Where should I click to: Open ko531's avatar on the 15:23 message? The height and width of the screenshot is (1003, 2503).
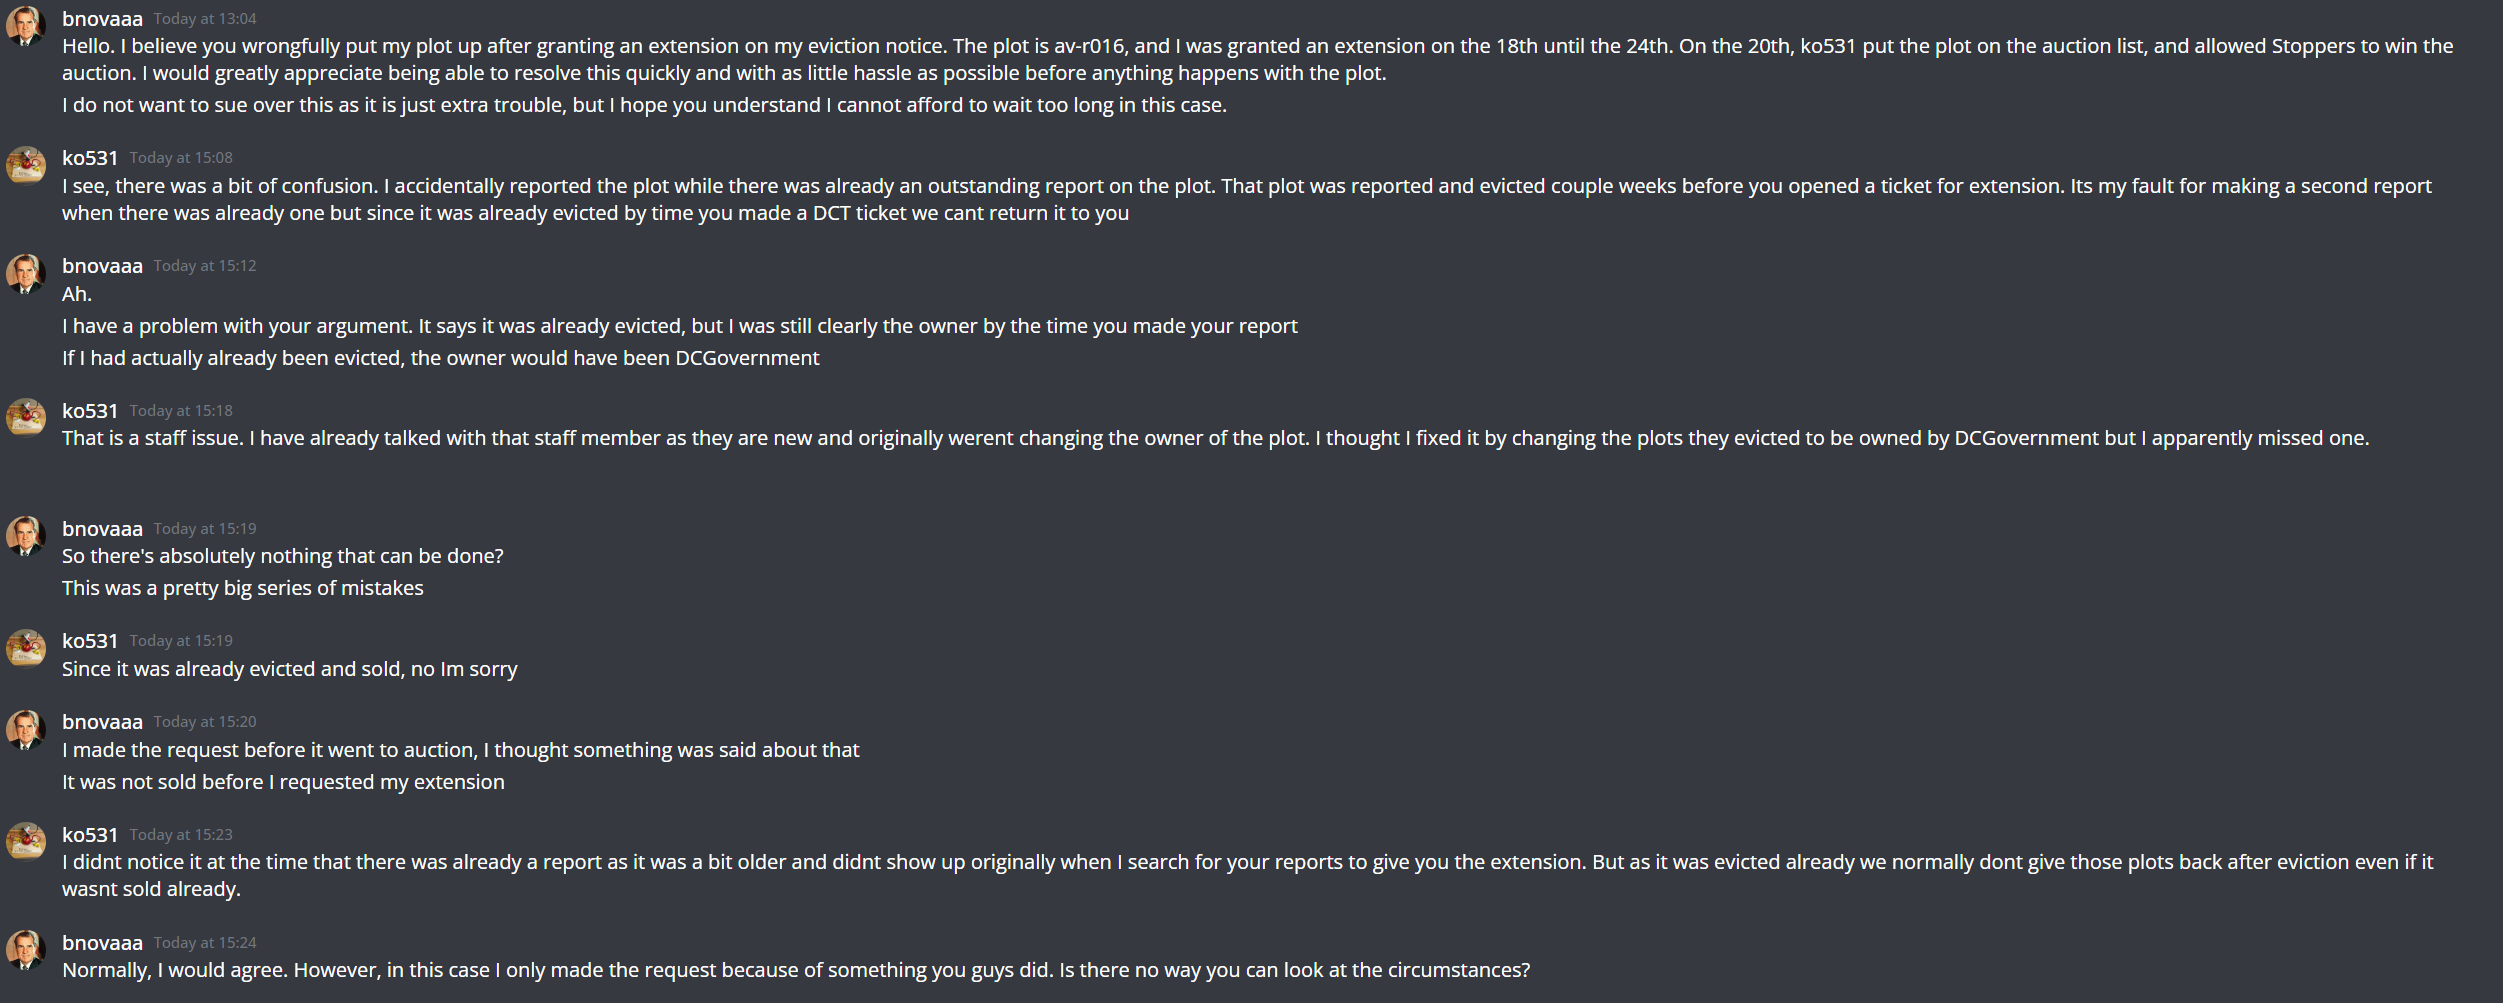point(26,842)
